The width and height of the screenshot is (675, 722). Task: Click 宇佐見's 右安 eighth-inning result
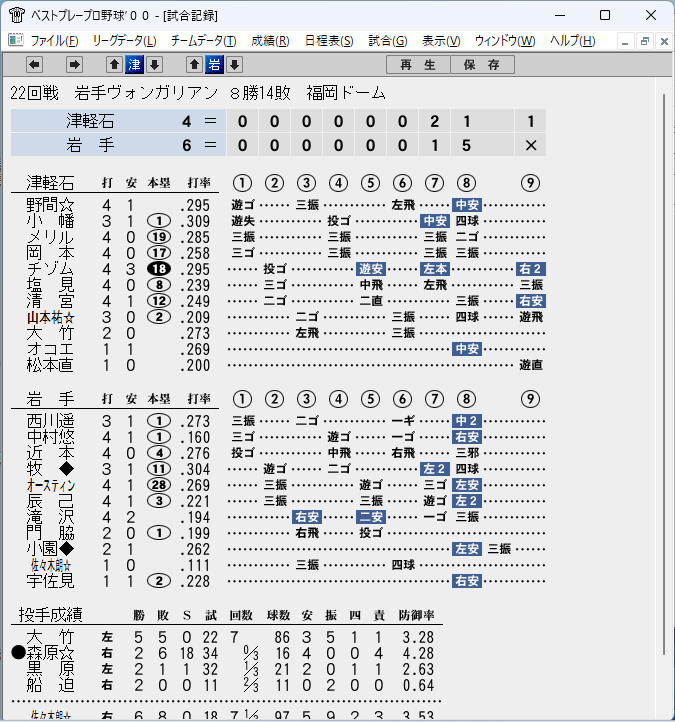pyautogui.click(x=467, y=581)
